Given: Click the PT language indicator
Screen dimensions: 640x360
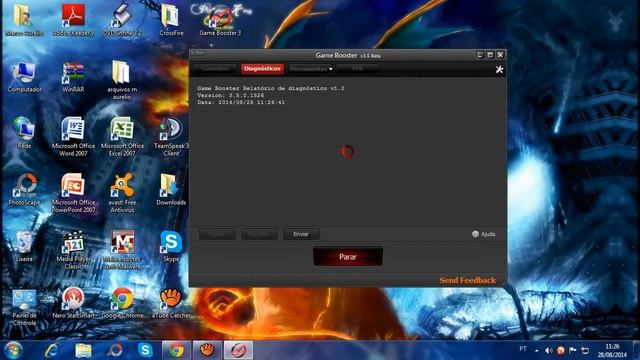Looking at the screenshot, I should 523,349.
